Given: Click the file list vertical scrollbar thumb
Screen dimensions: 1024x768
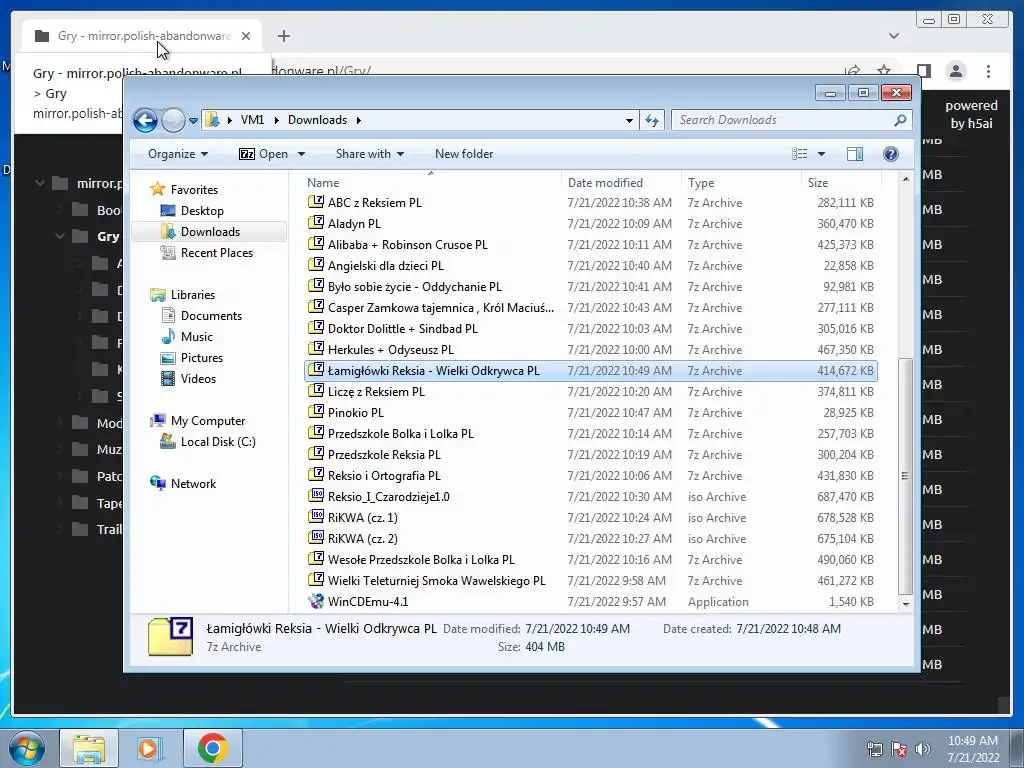Looking at the screenshot, I should point(905,476).
